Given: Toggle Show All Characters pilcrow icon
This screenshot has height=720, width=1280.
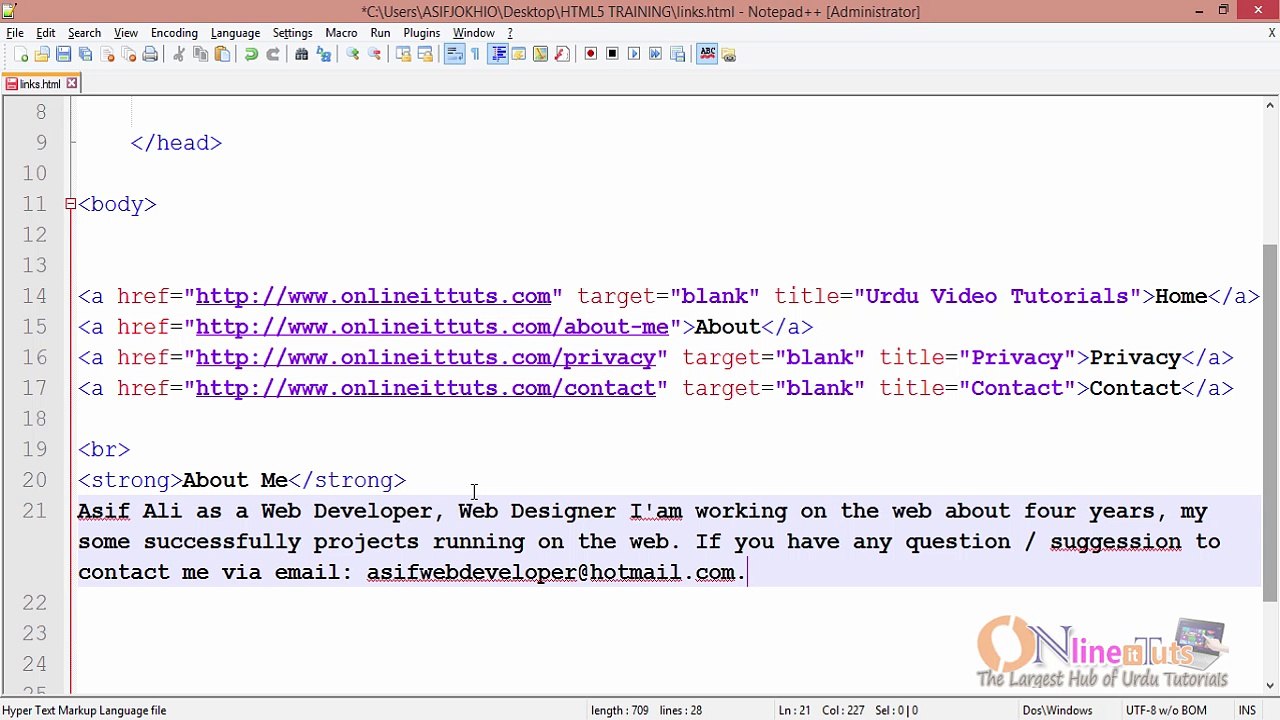Looking at the screenshot, I should point(475,54).
